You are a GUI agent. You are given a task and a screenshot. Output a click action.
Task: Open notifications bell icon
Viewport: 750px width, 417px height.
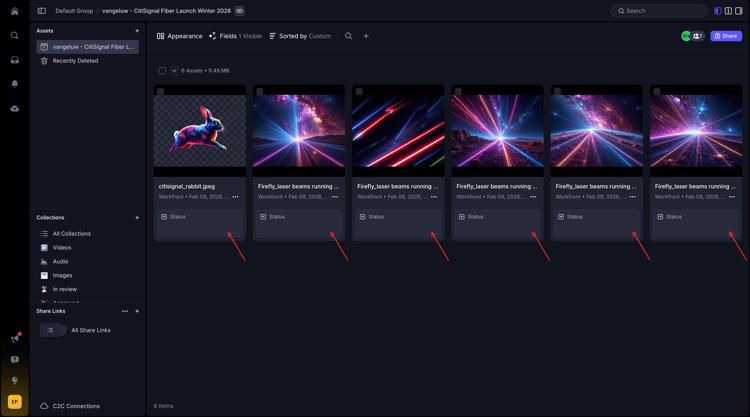(15, 84)
